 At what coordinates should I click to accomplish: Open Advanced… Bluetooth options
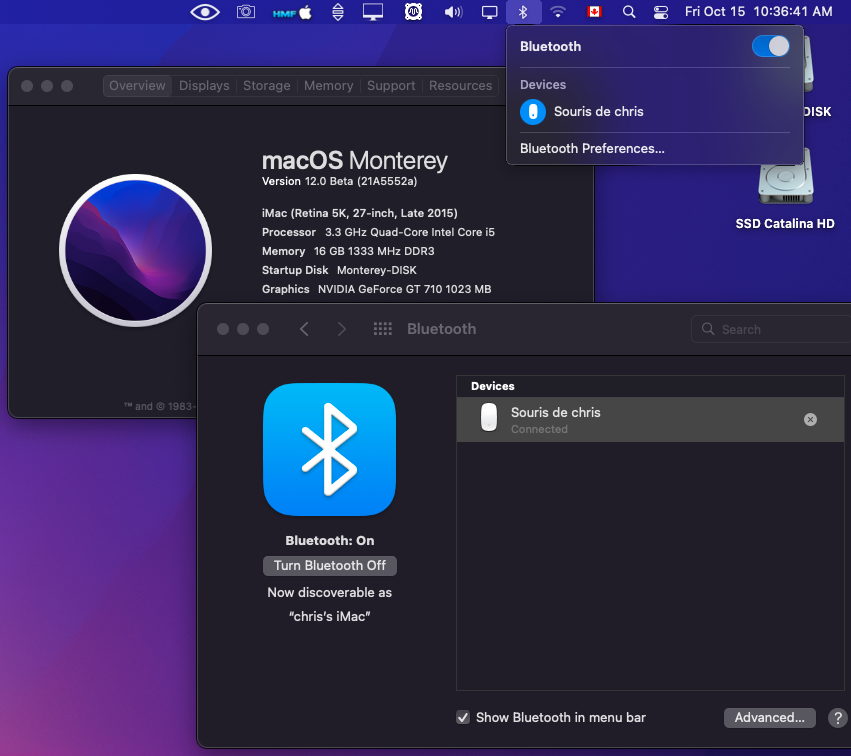click(770, 717)
